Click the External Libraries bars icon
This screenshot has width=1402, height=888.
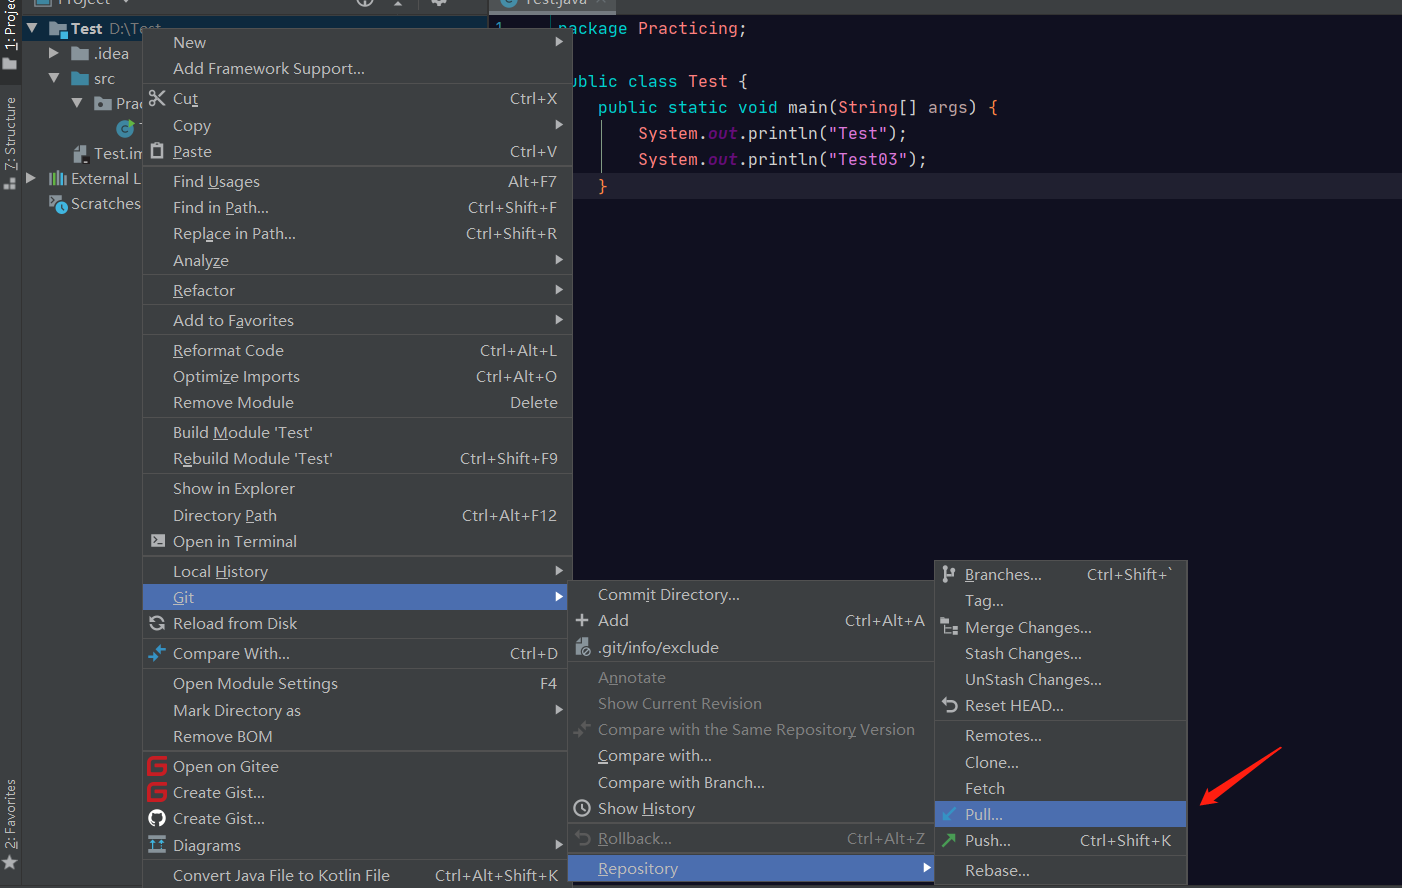coord(58,179)
